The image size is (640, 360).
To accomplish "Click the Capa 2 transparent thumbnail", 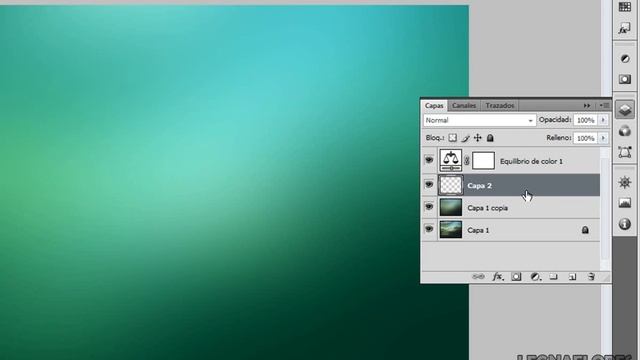I will 451,185.
